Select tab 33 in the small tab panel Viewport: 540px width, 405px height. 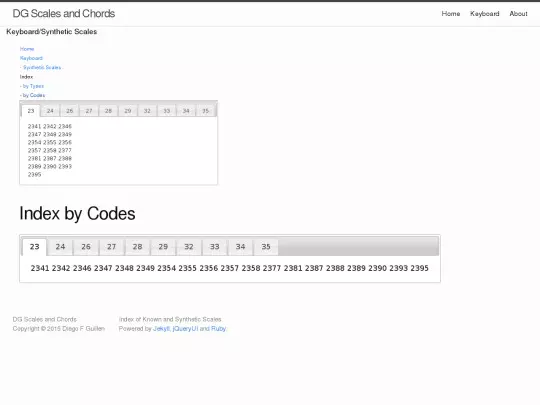click(167, 111)
